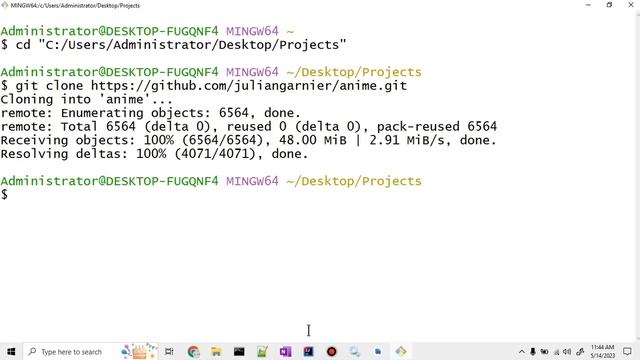The width and height of the screenshot is (640, 360).
Task: Switch to the Git Bash taskbar icon
Action: (x=400, y=351)
